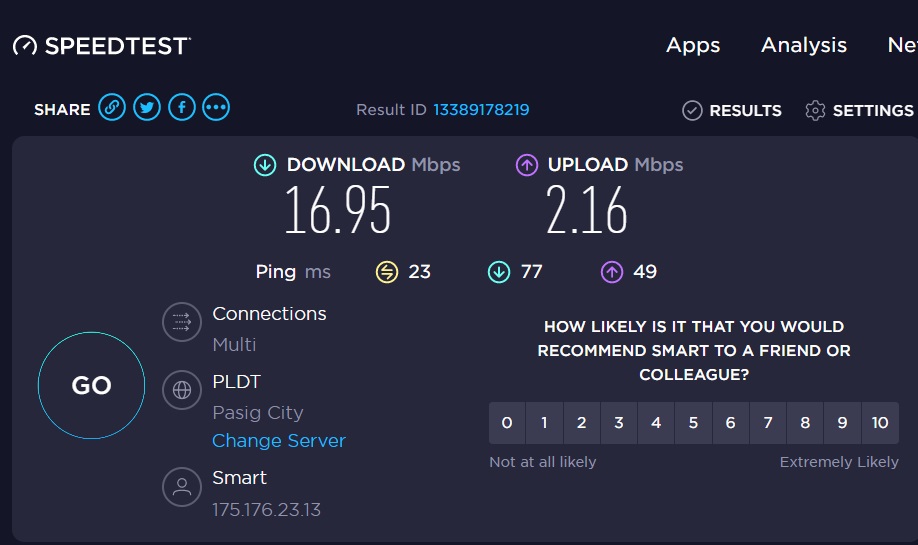Click the PLDT server globe icon
The width and height of the screenshot is (918, 545).
click(181, 390)
